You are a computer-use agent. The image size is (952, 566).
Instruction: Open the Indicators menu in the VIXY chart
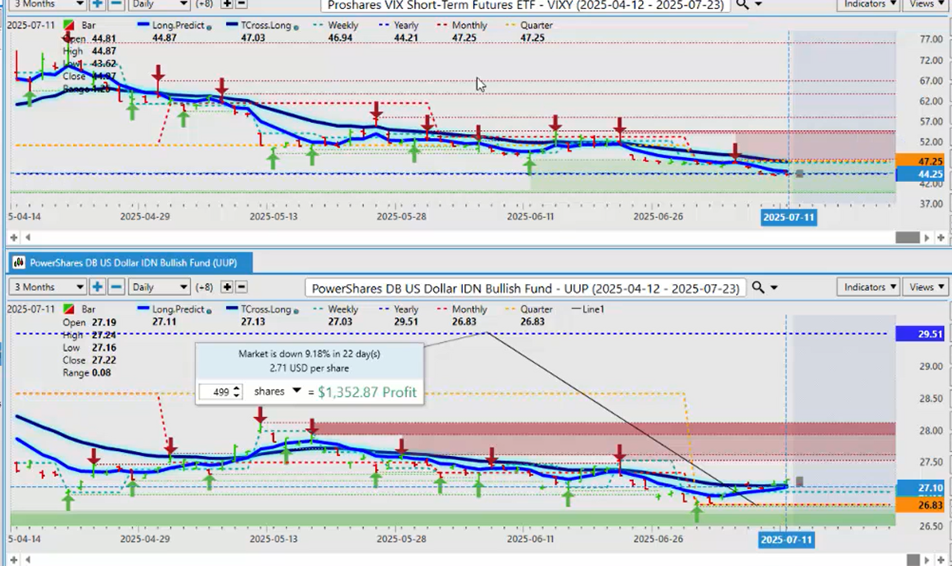pyautogui.click(x=869, y=4)
